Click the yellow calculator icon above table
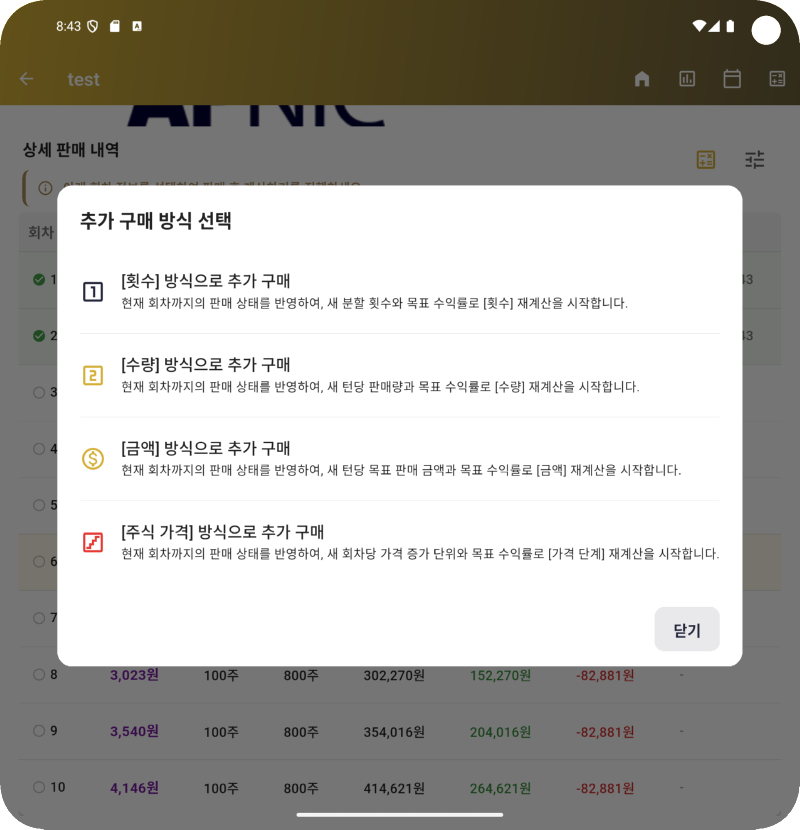This screenshot has height=830, width=800. [x=706, y=160]
